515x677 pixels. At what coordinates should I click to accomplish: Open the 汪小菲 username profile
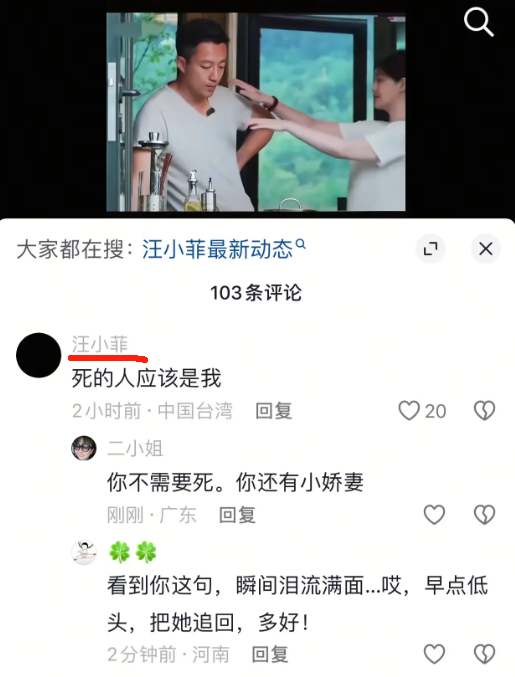coord(100,344)
